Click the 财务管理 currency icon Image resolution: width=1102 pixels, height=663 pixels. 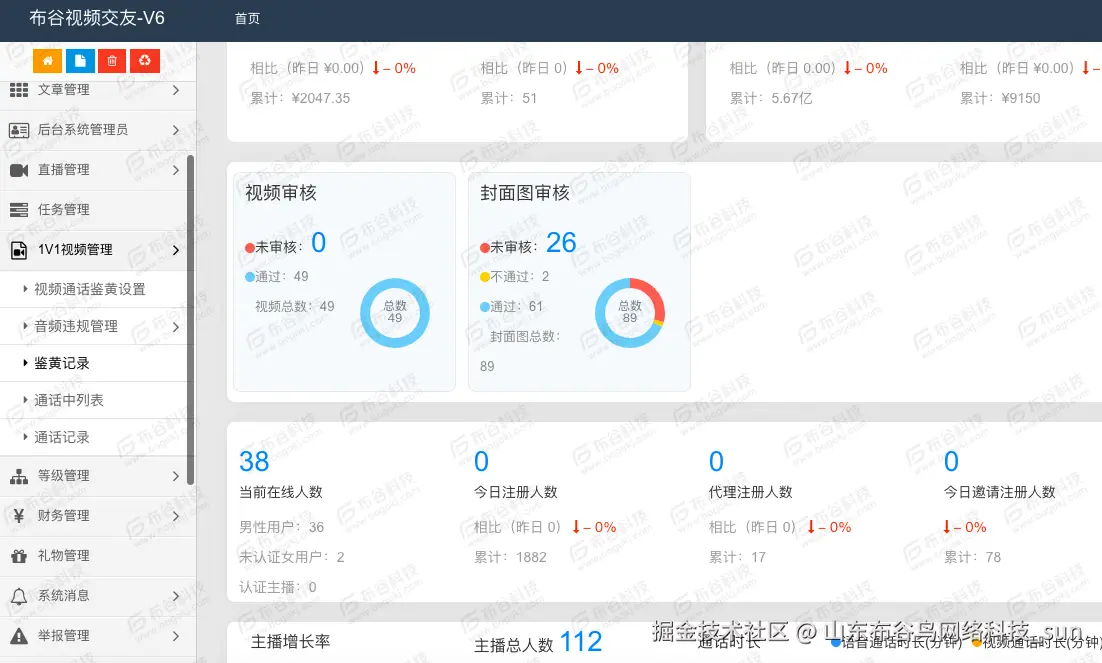[x=20, y=516]
